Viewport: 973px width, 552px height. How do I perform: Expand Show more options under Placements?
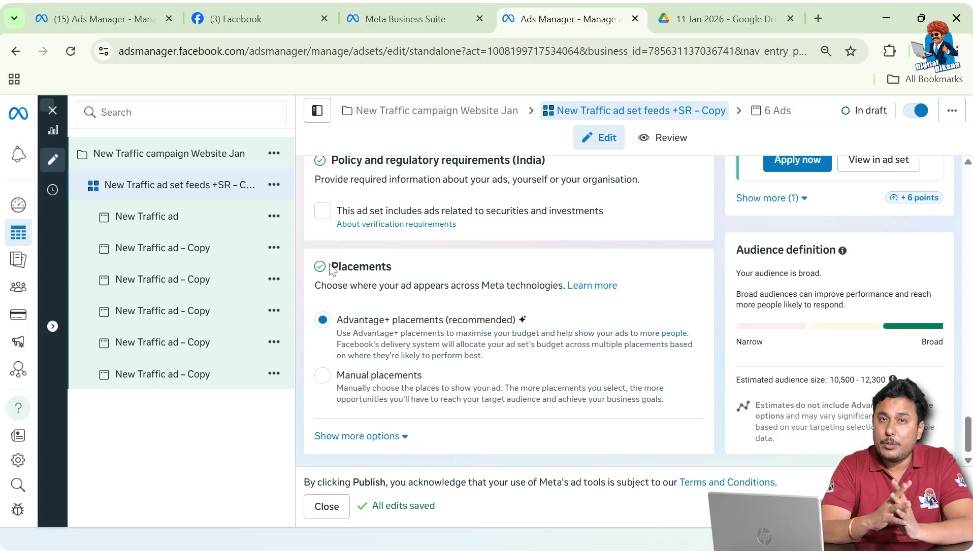pos(361,436)
